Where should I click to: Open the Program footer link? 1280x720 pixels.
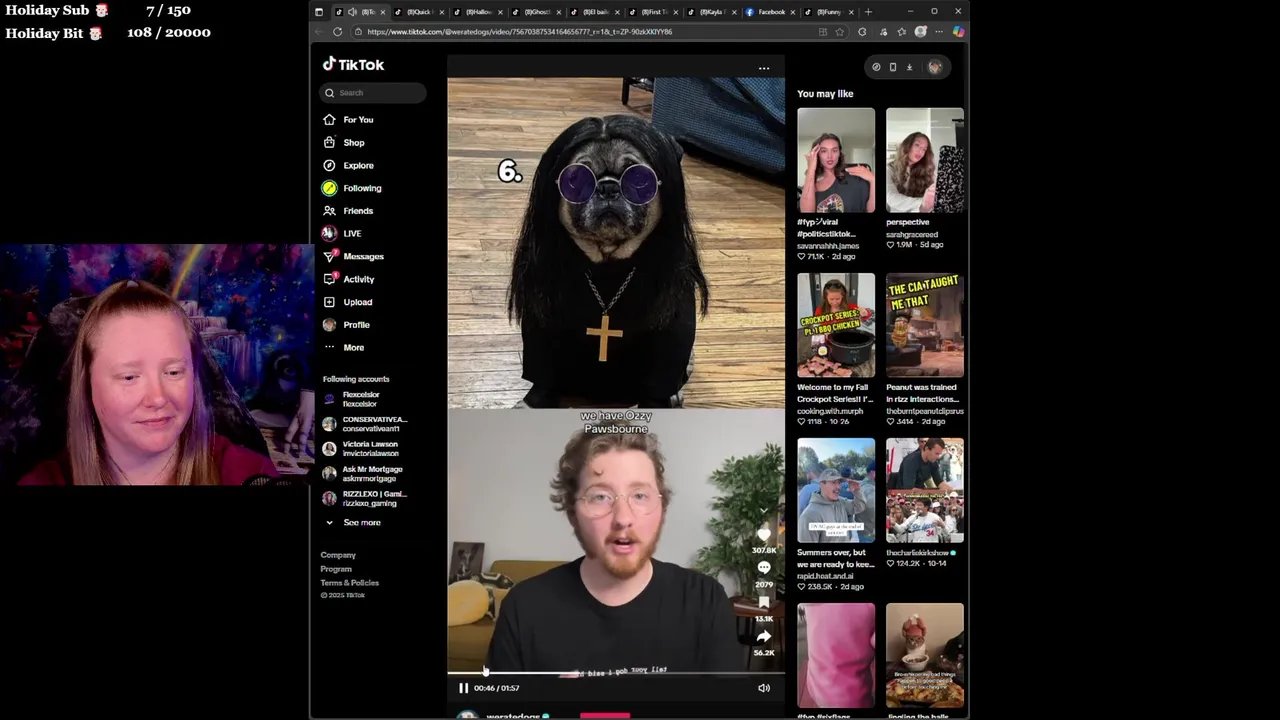point(336,569)
